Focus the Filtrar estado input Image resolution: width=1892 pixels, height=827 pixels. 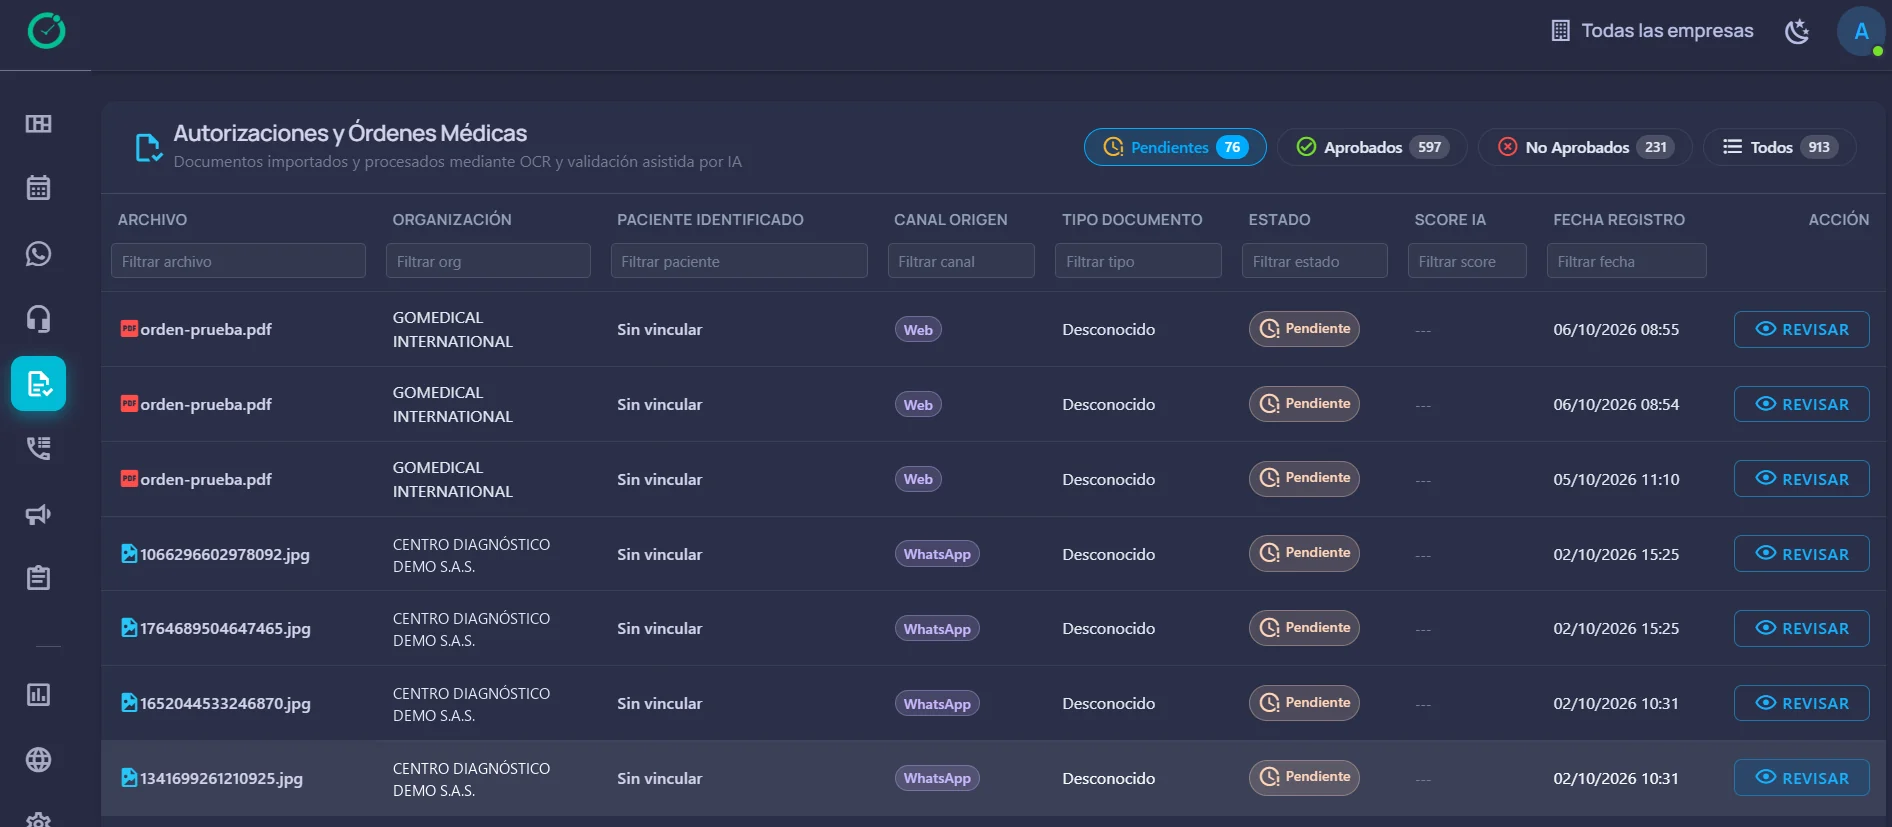coord(1315,261)
